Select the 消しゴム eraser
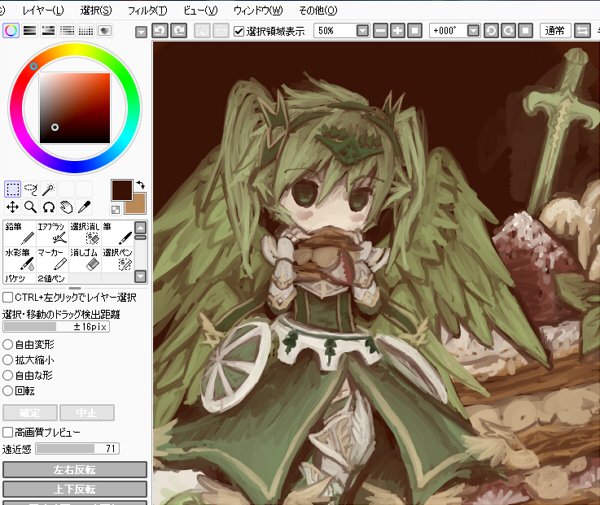This screenshot has width=600, height=505. point(85,259)
